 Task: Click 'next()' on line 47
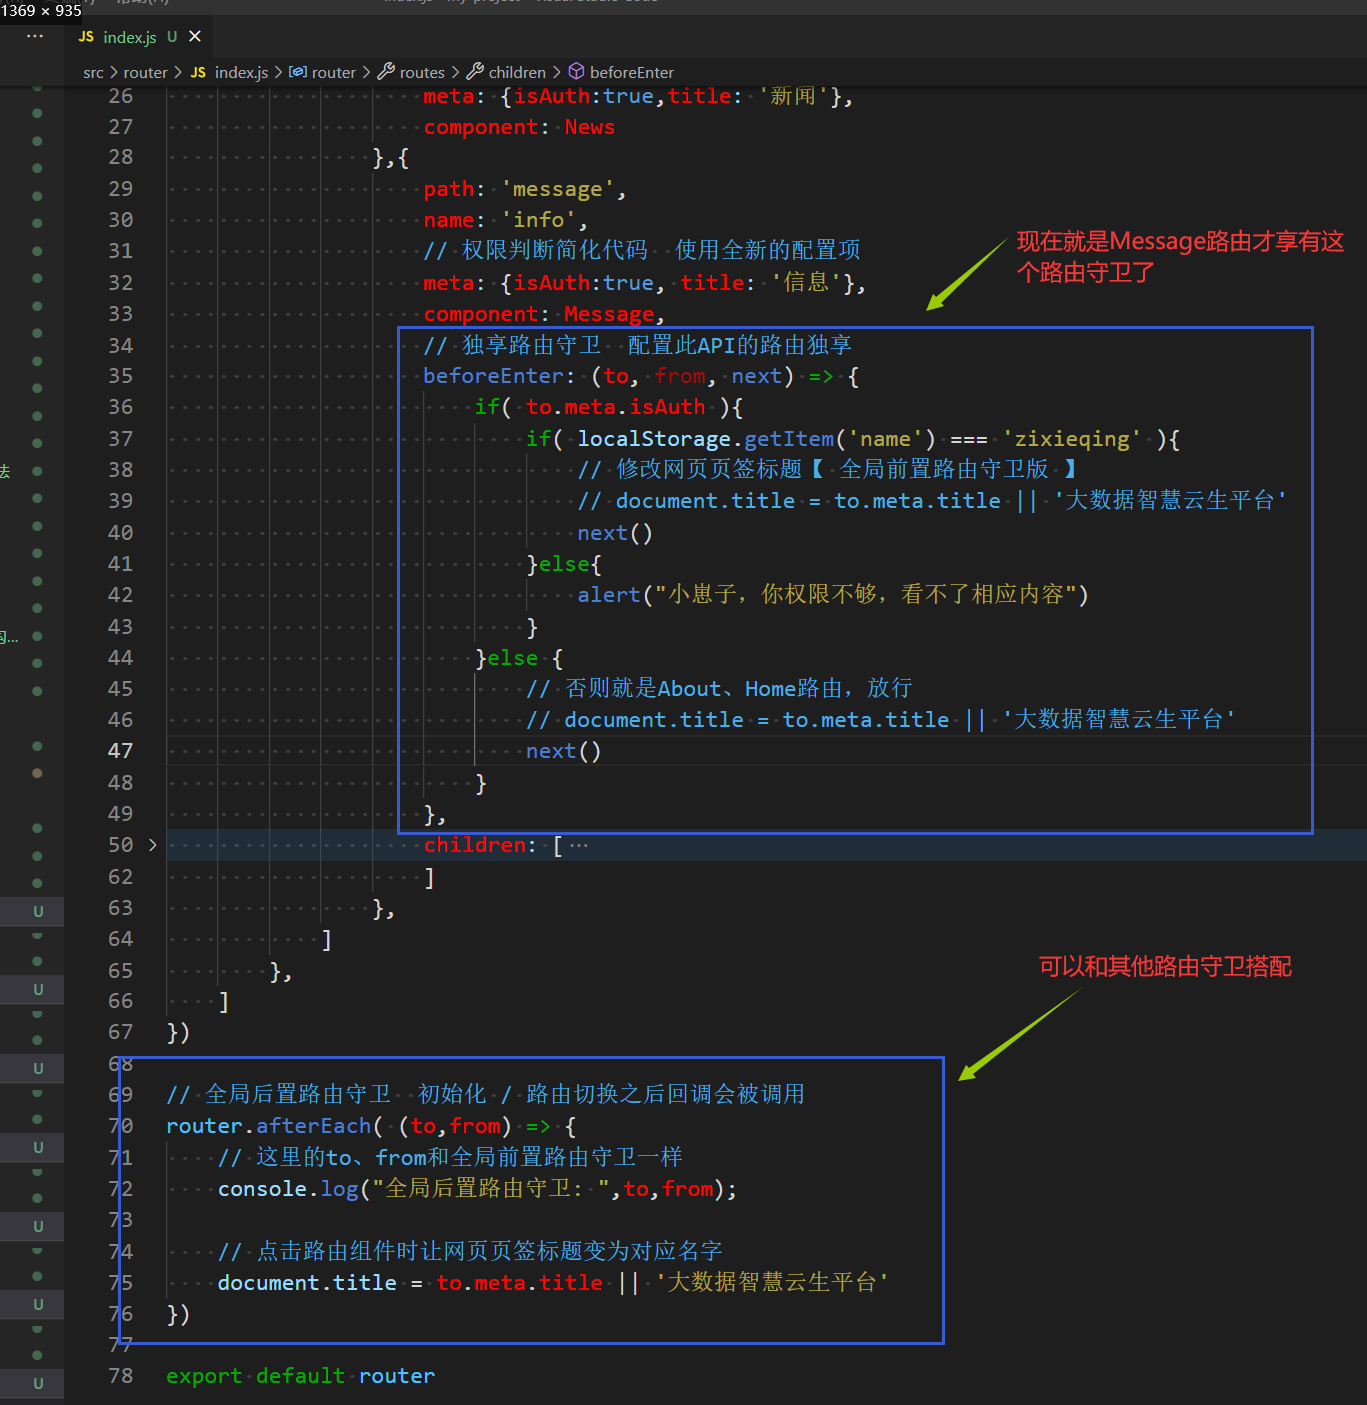click(564, 751)
